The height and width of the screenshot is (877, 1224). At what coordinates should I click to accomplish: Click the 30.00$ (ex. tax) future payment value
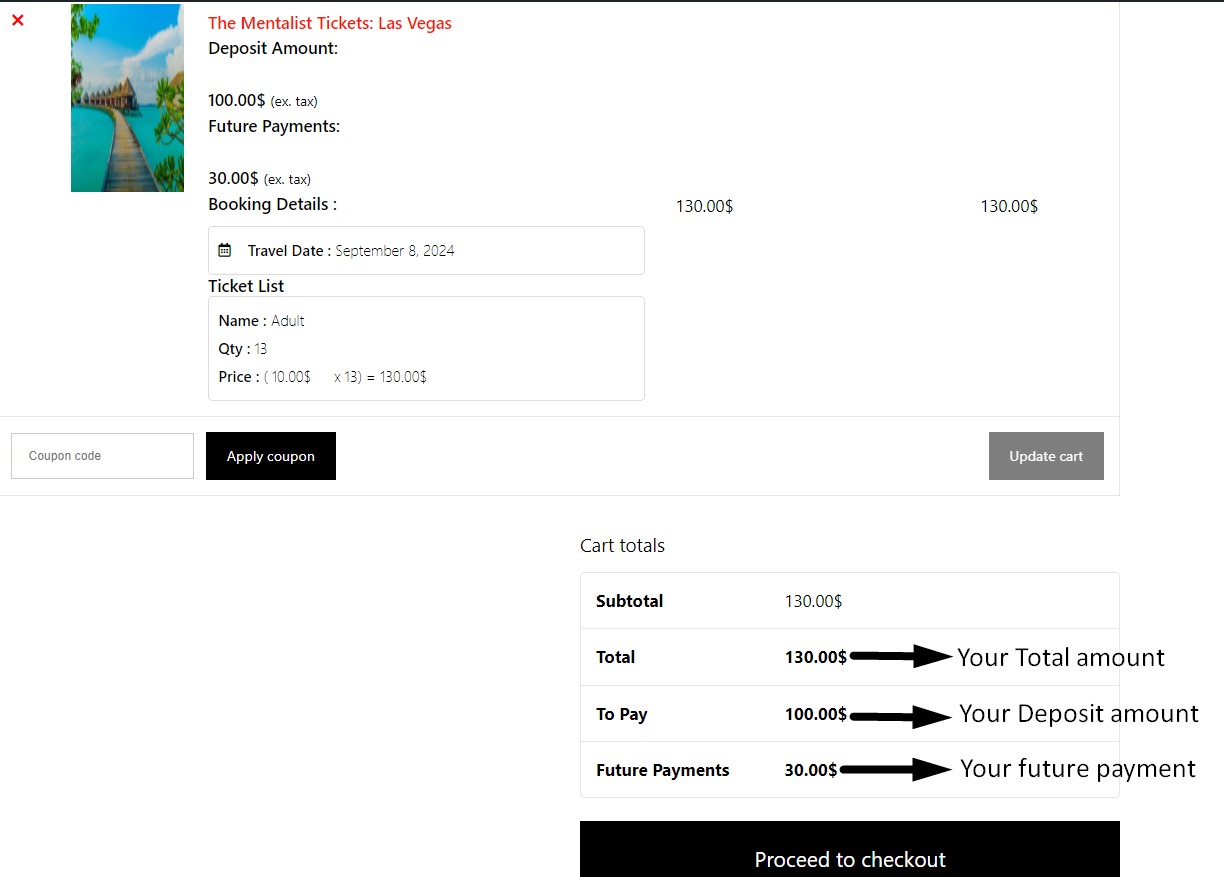coord(260,178)
